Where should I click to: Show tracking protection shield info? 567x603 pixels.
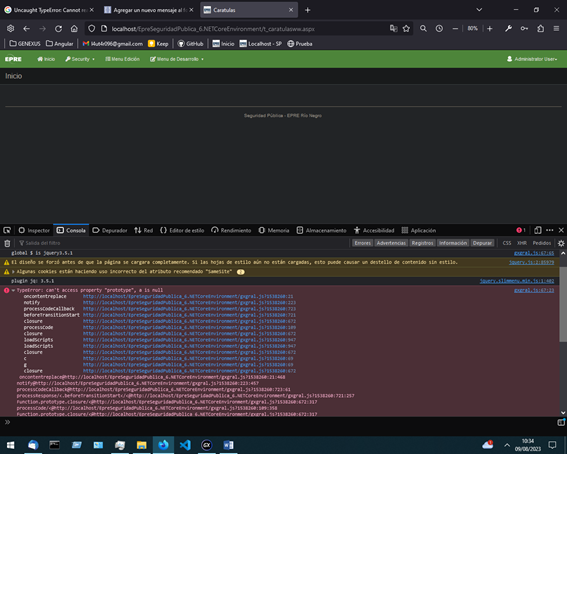click(92, 29)
